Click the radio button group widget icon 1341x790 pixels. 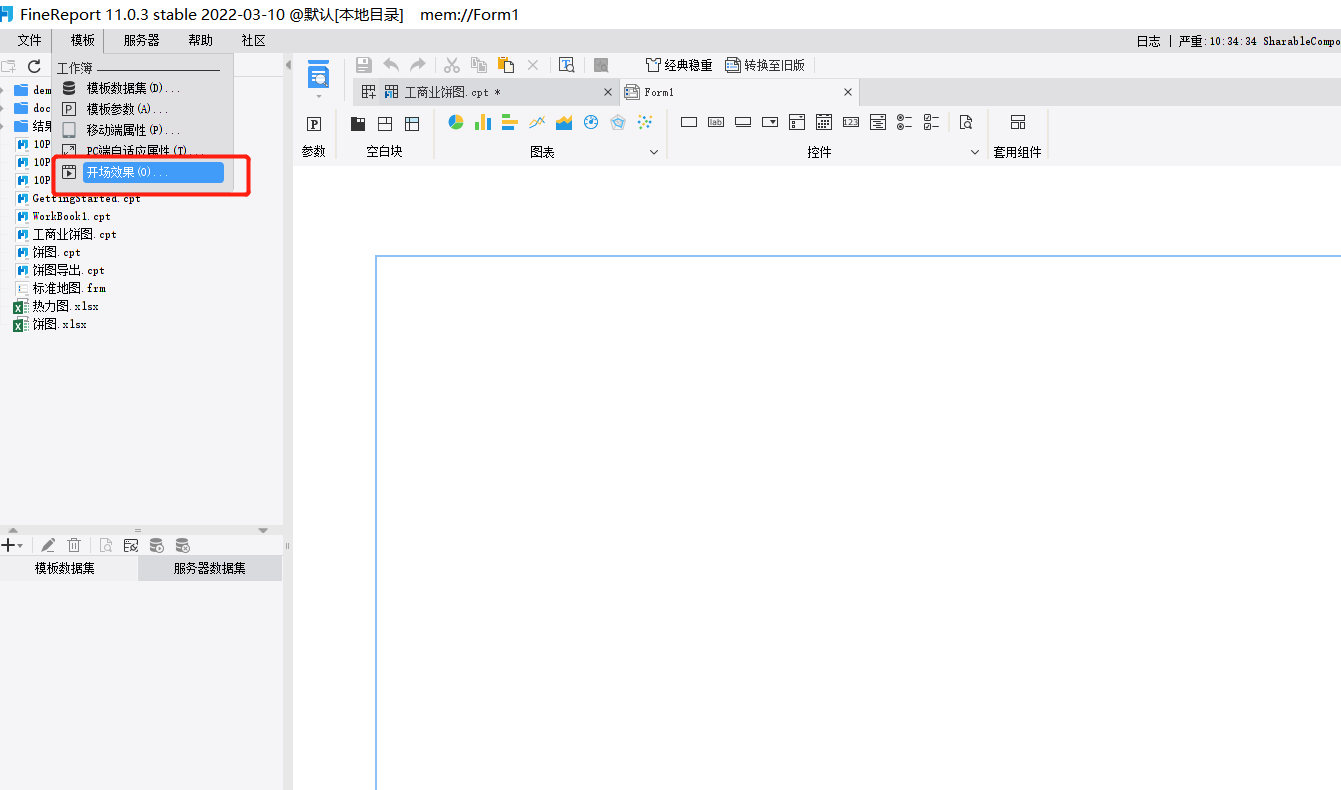click(x=905, y=122)
